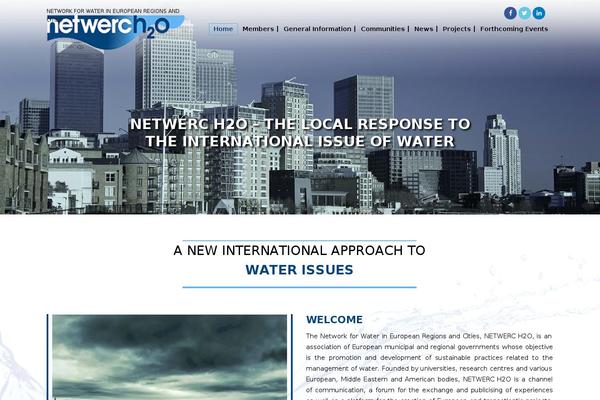
Task: Click the 'A NEW INTERNATIONAL APPROACH TO' heading
Action: click(299, 250)
